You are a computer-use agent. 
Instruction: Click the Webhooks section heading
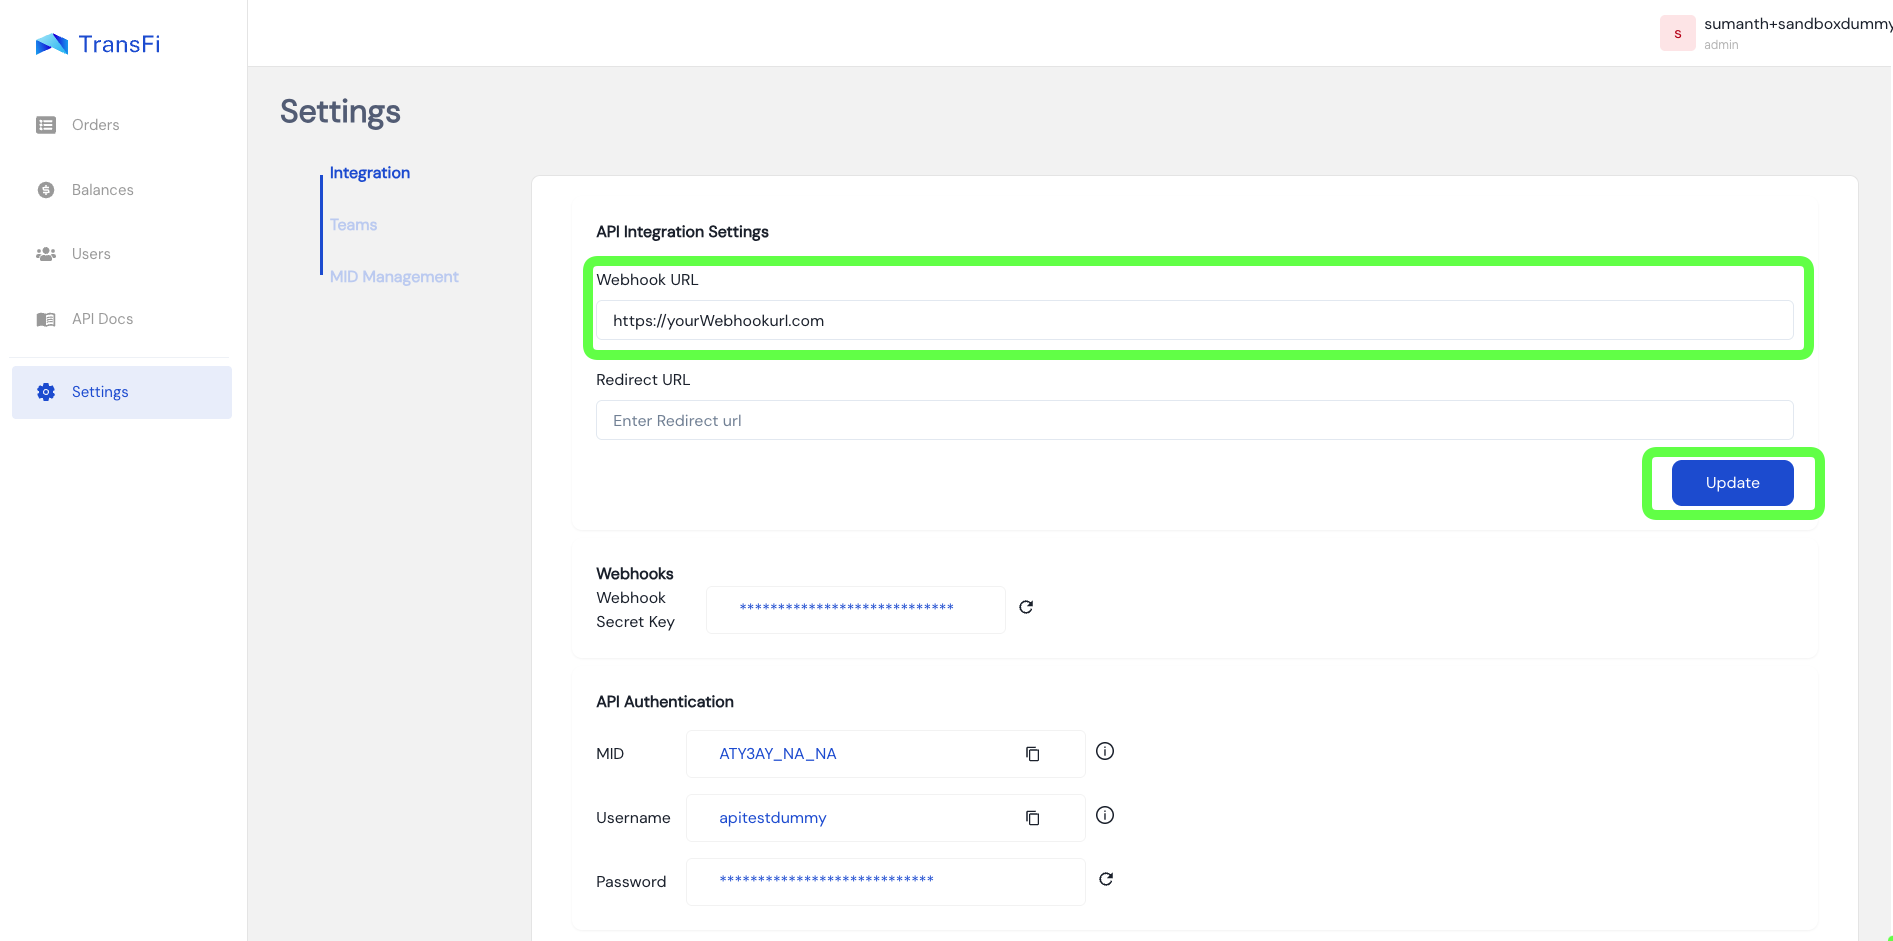(635, 574)
